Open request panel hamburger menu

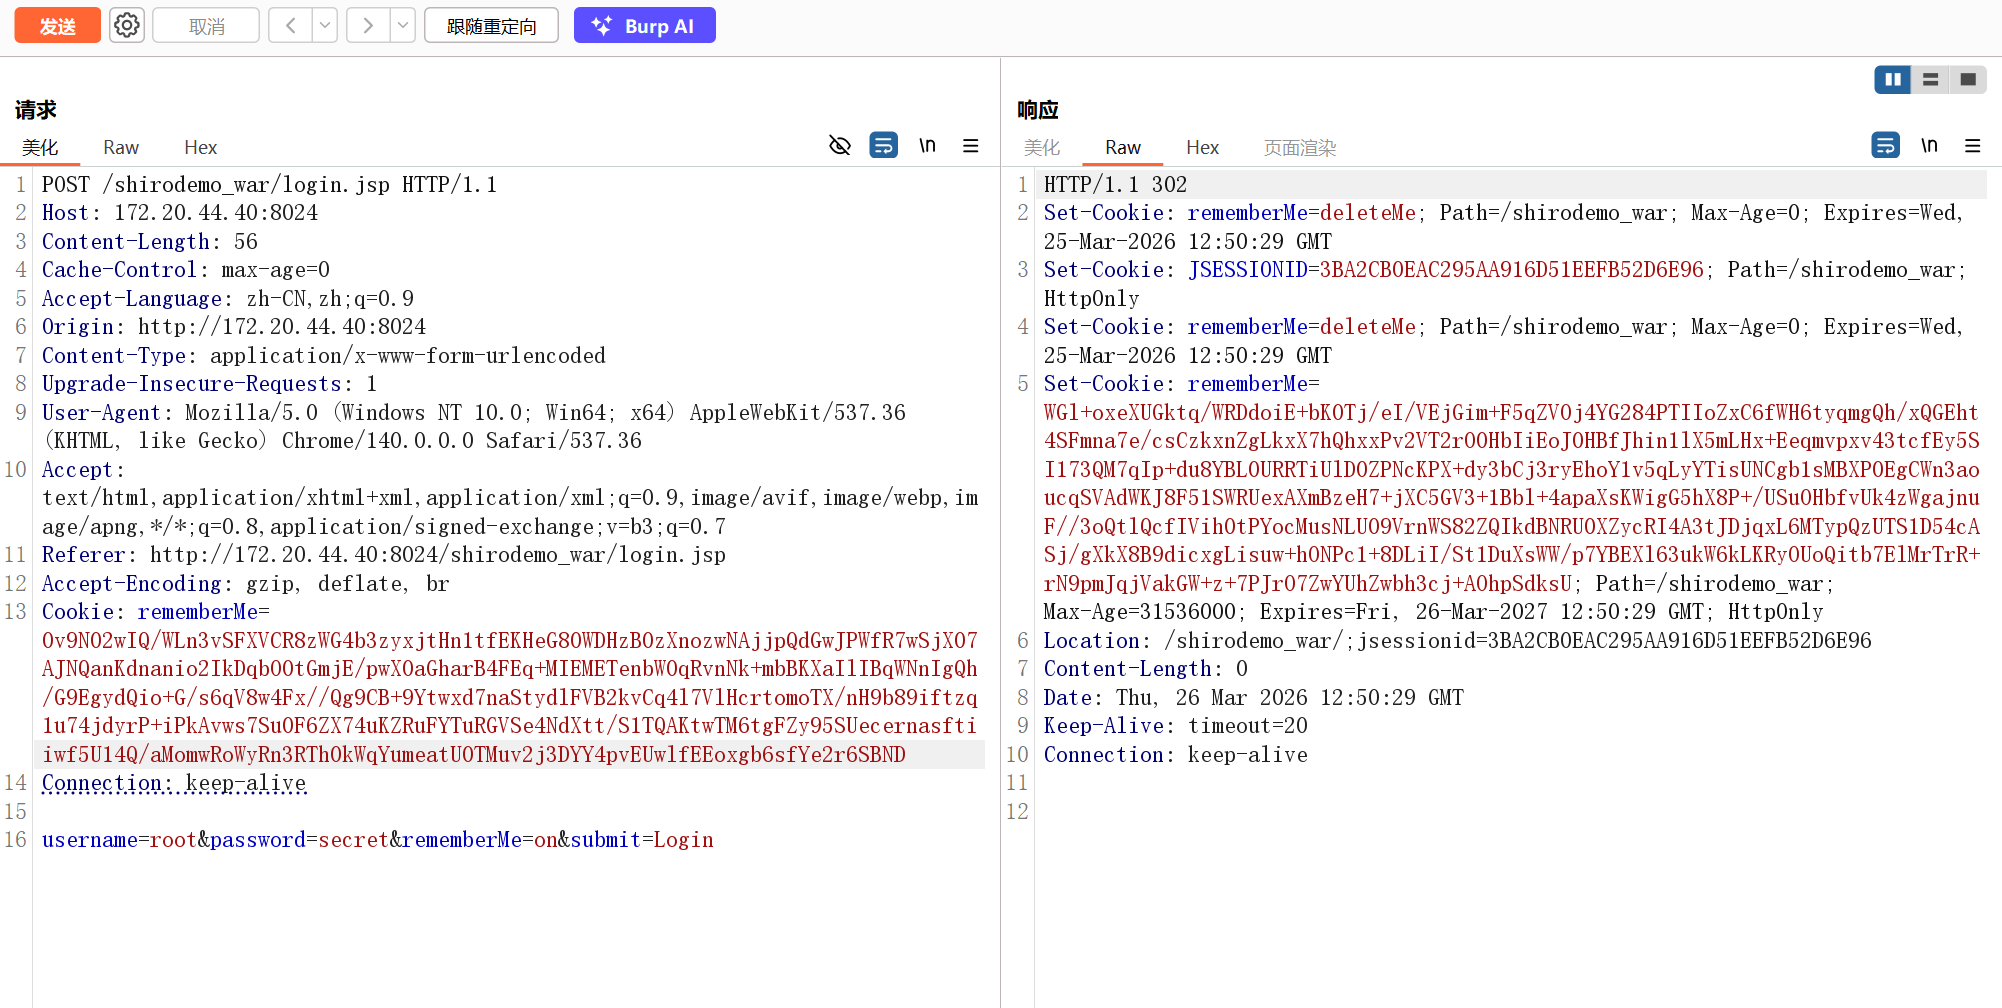pos(970,146)
